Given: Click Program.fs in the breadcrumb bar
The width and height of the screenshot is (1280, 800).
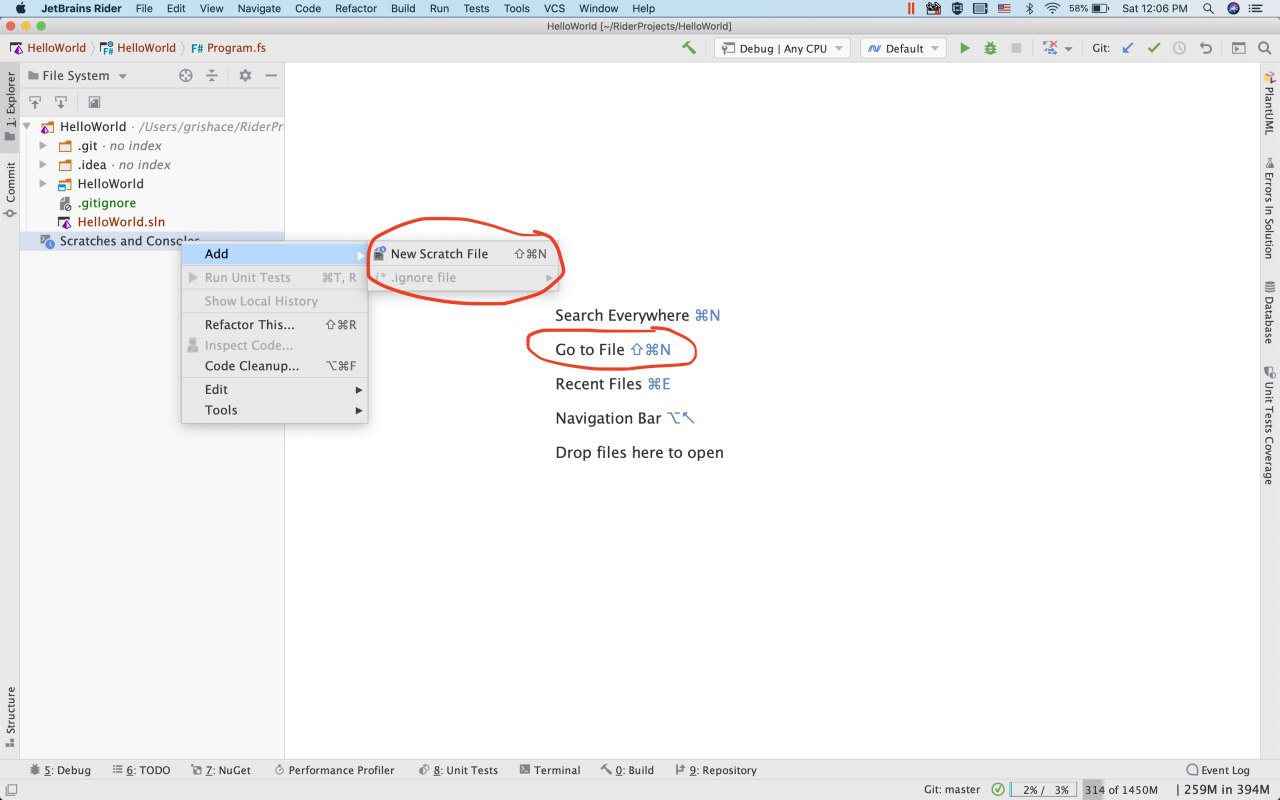Looking at the screenshot, I should tap(228, 48).
